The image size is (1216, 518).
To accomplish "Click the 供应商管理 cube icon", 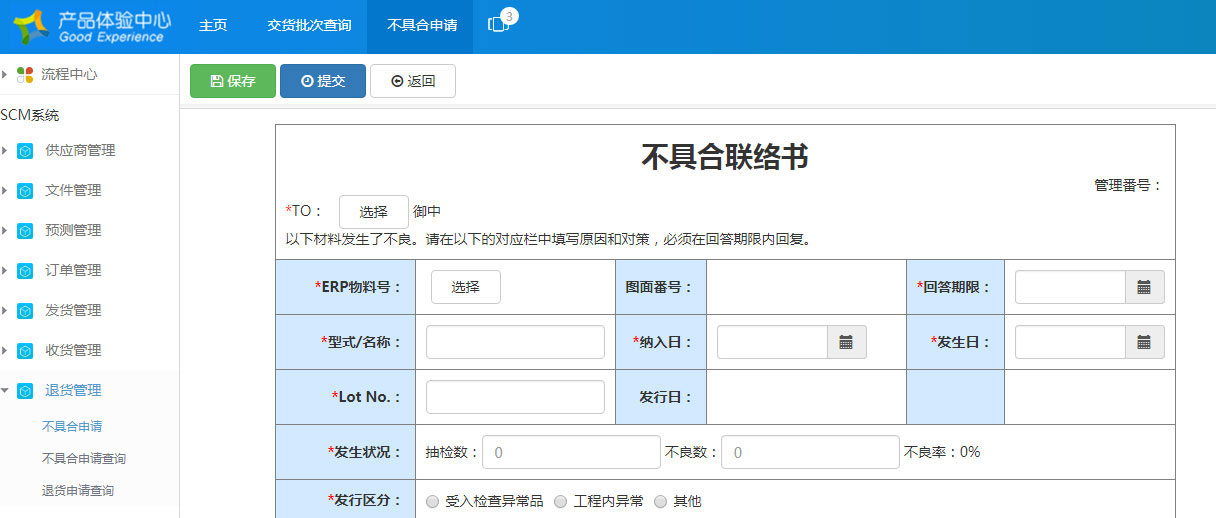I will tap(25, 151).
